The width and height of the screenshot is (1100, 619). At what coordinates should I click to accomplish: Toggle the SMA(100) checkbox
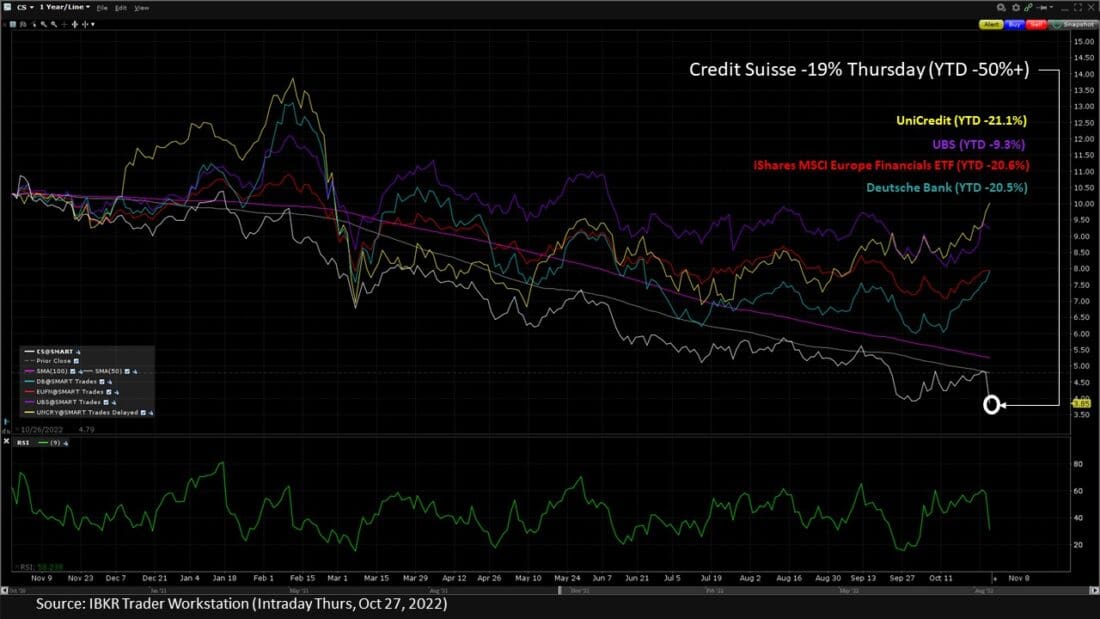click(72, 371)
